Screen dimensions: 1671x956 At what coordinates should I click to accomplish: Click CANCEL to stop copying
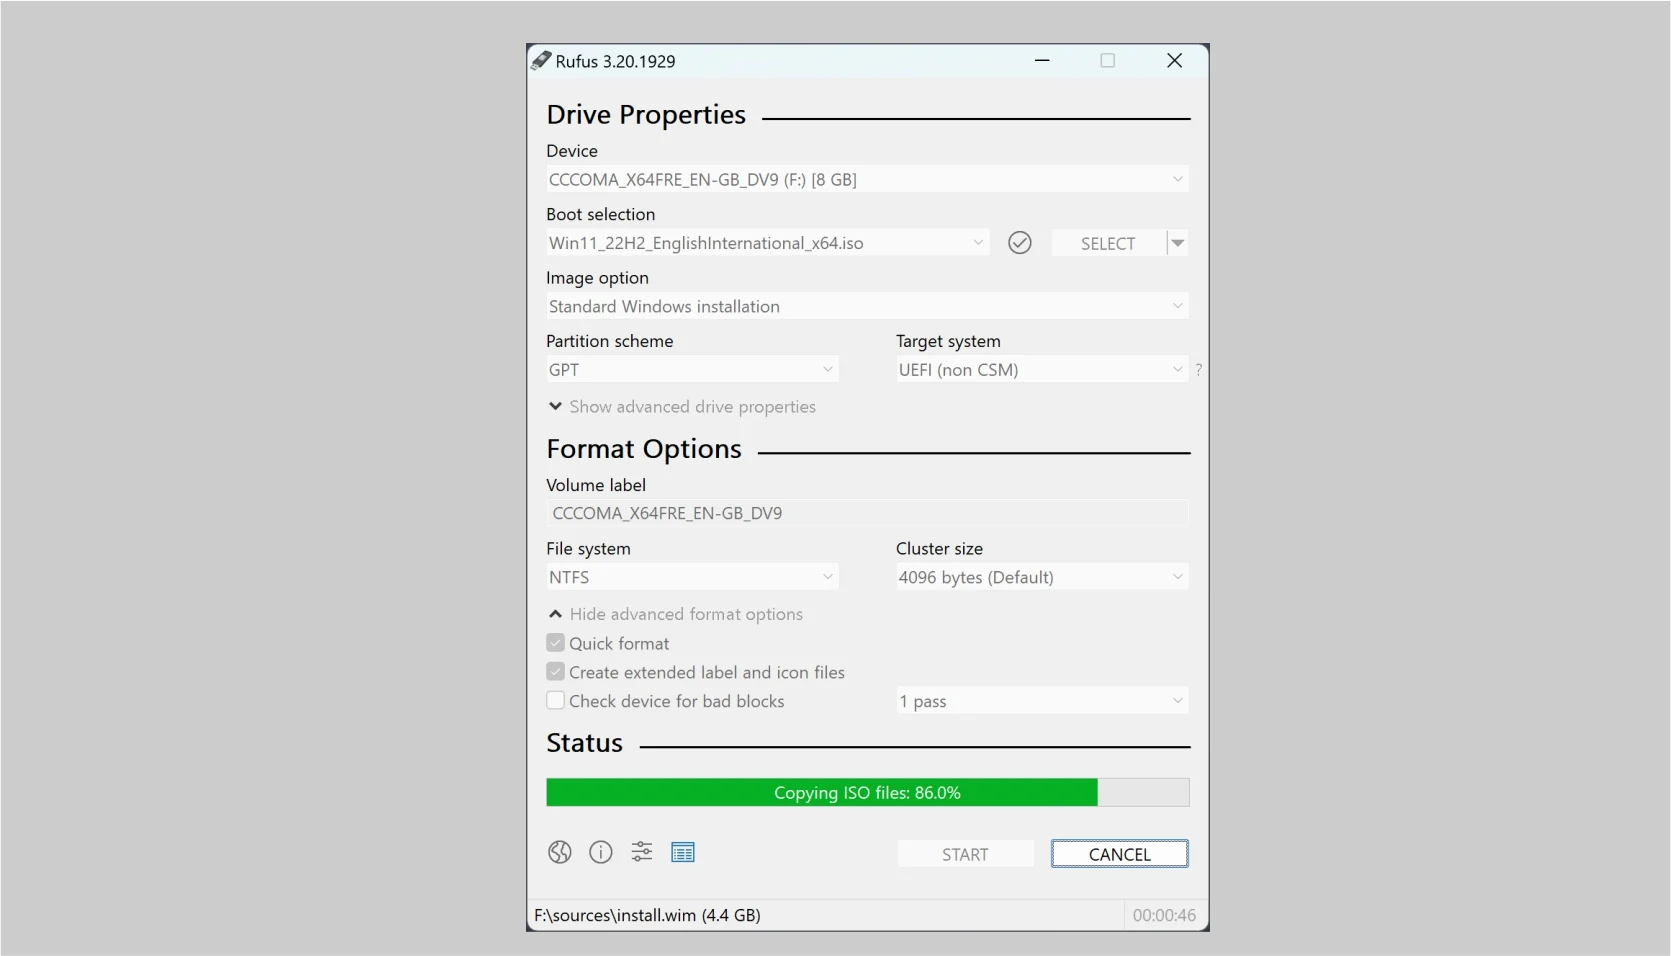(1120, 854)
